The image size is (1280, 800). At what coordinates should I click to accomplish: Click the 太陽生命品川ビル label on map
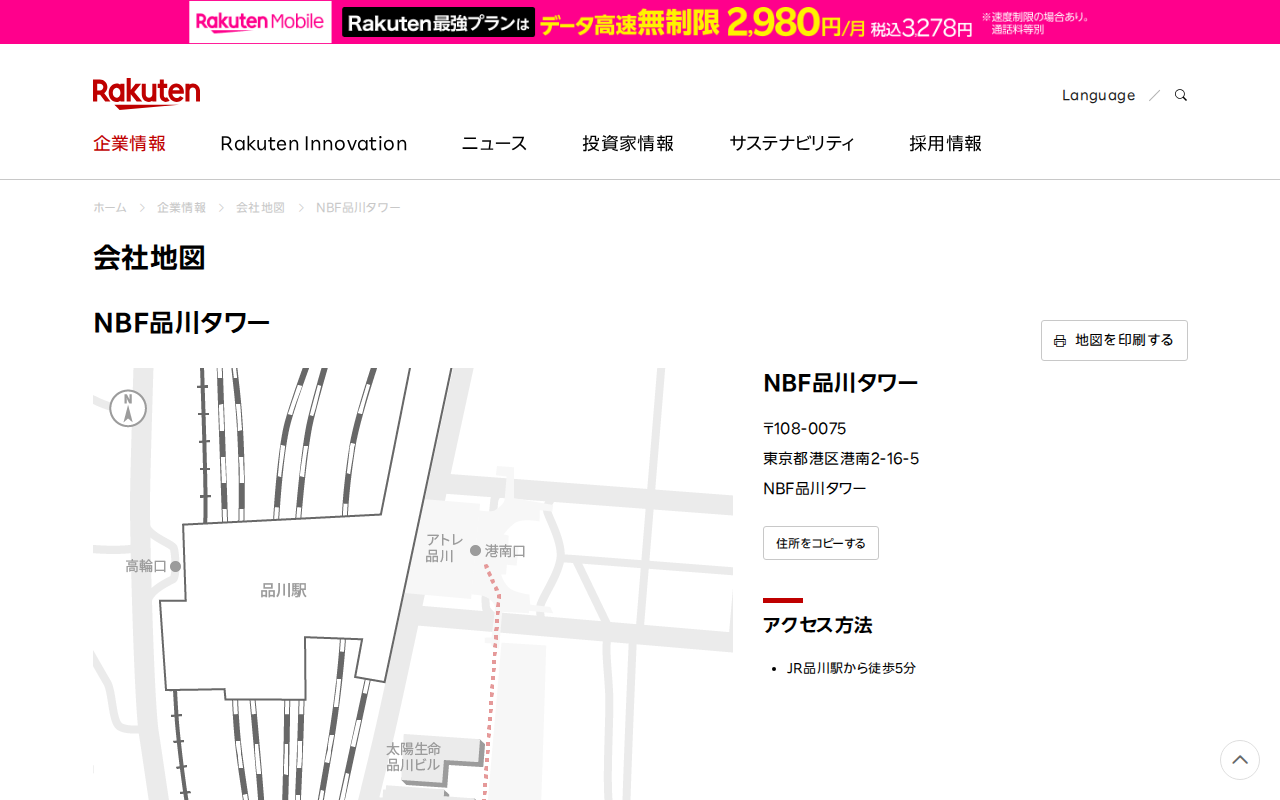click(x=413, y=756)
